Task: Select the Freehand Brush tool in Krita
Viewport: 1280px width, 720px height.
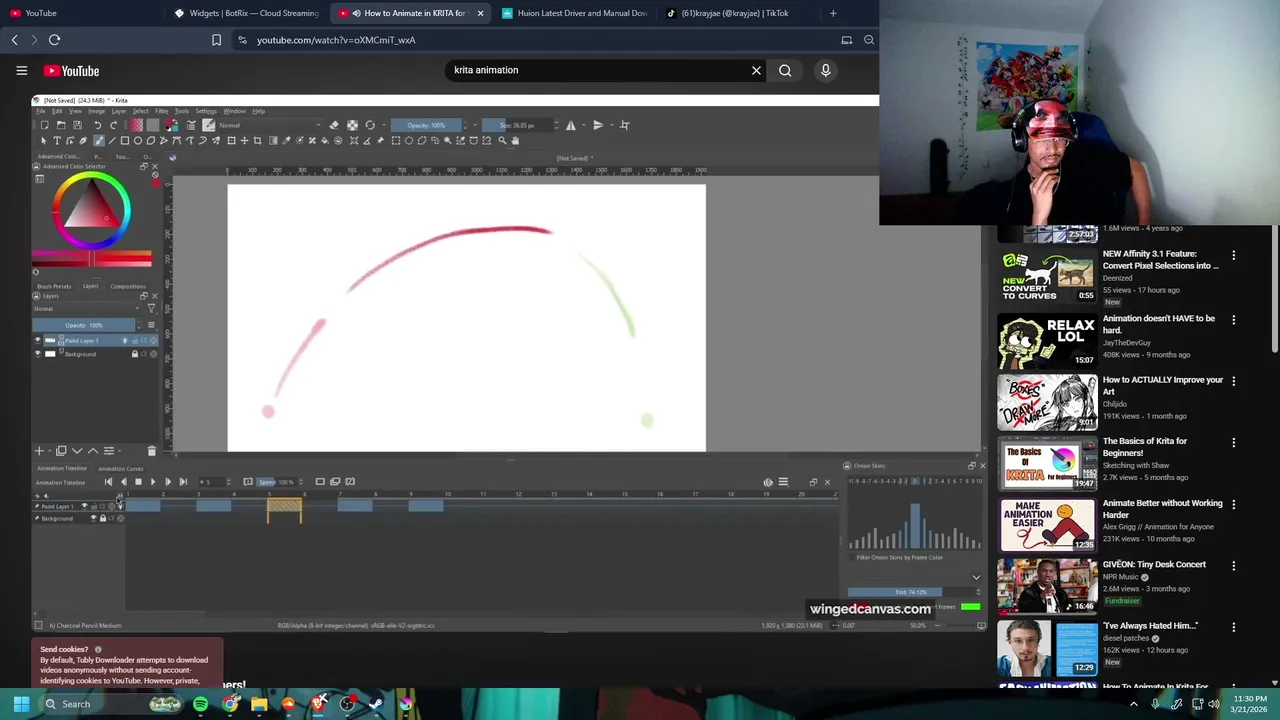Action: [99, 140]
